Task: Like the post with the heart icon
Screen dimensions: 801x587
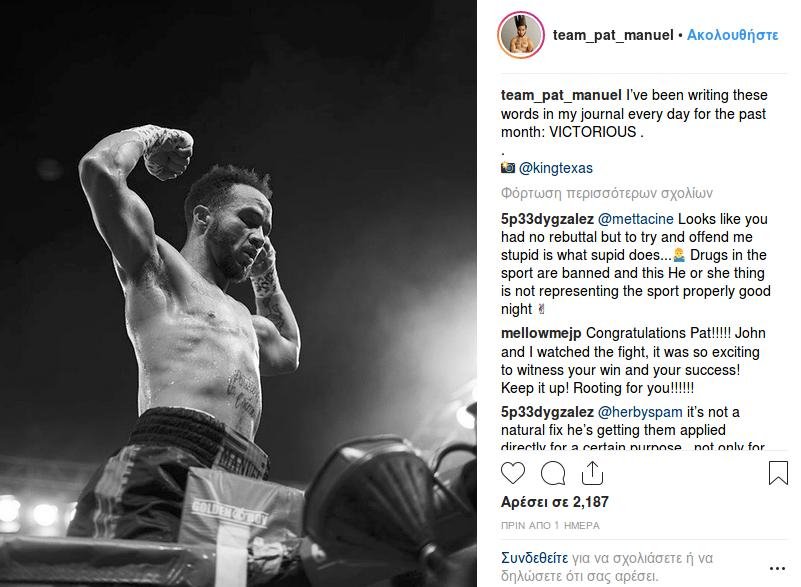Action: point(513,473)
